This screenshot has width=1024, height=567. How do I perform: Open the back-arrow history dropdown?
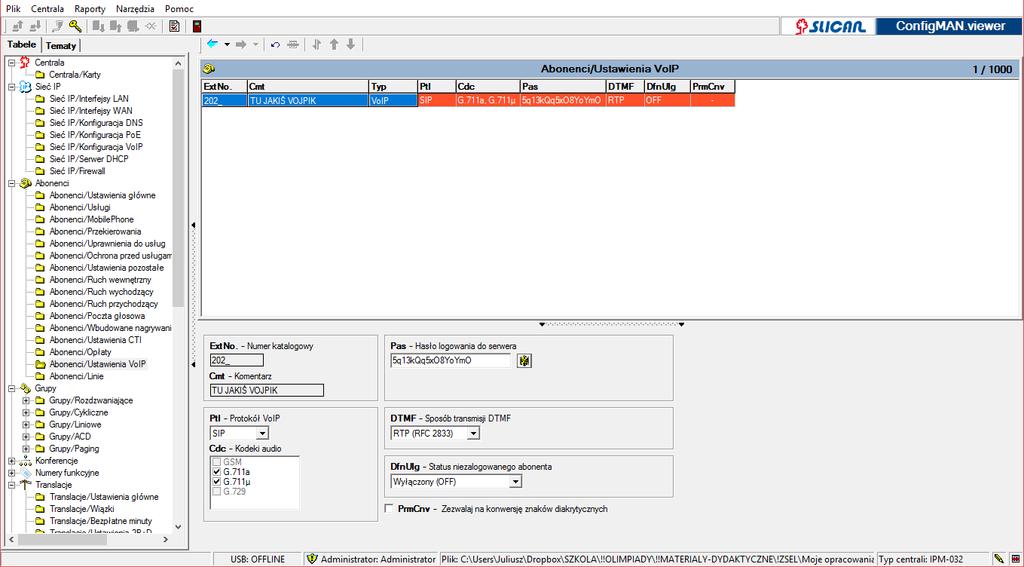point(227,44)
